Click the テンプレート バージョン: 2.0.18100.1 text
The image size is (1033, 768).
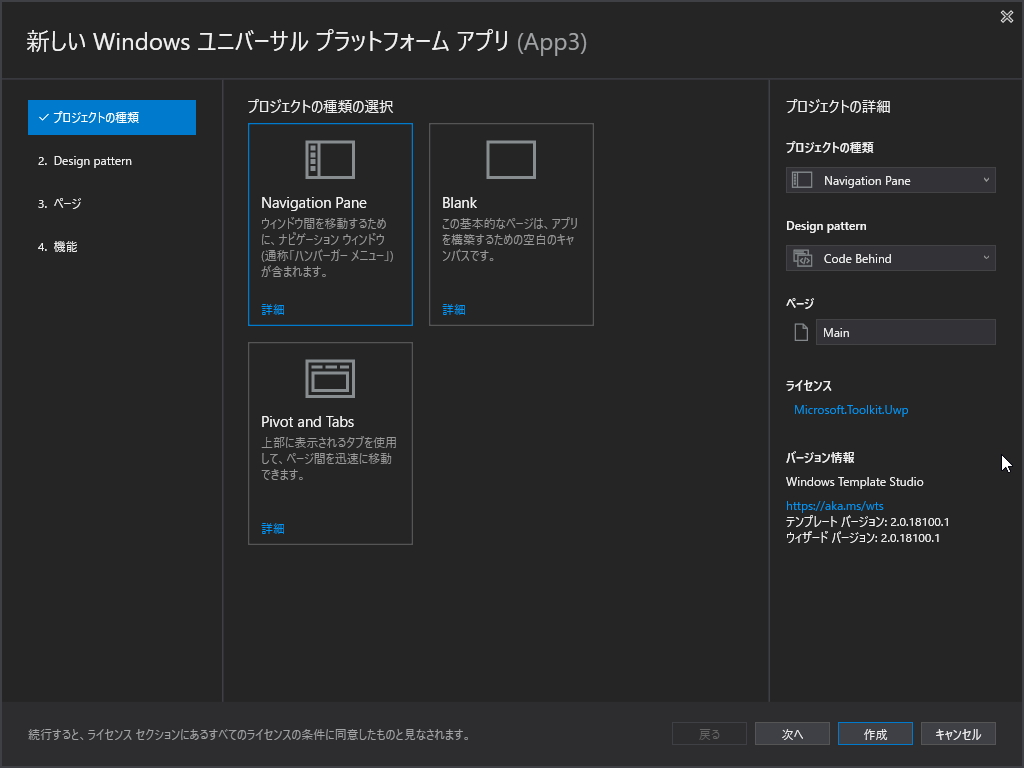(867, 522)
